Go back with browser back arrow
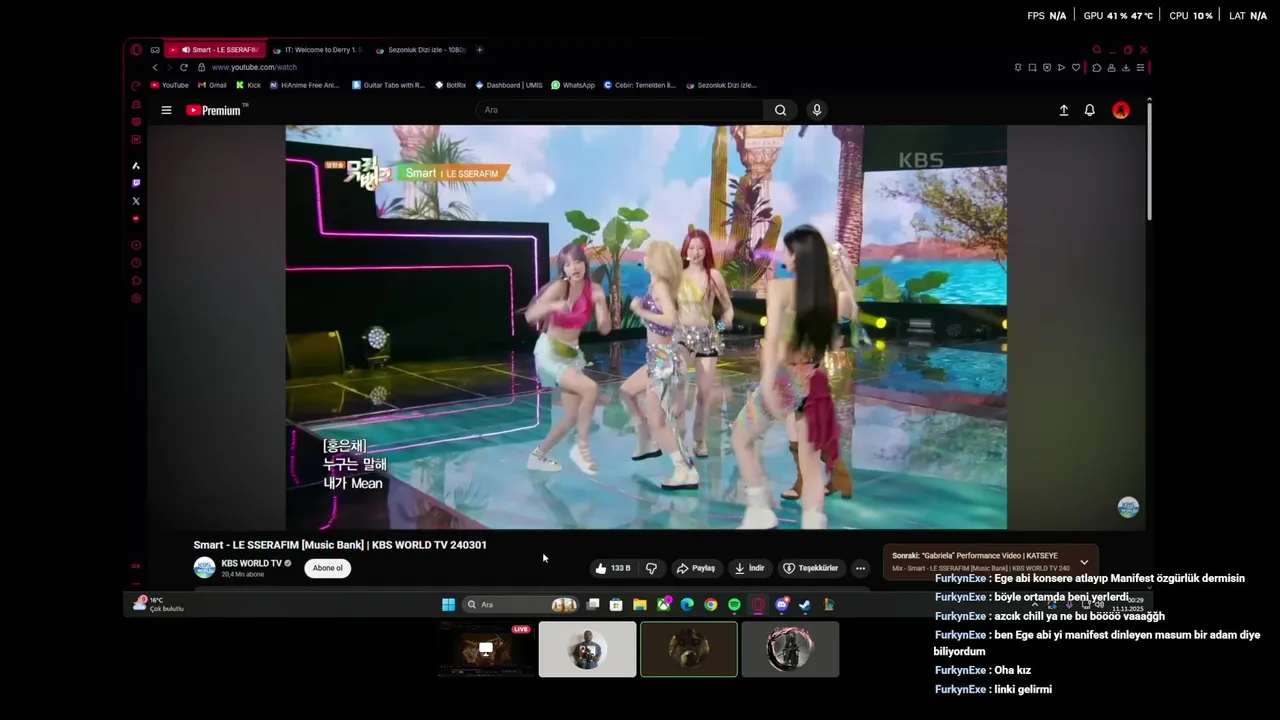 155,67
